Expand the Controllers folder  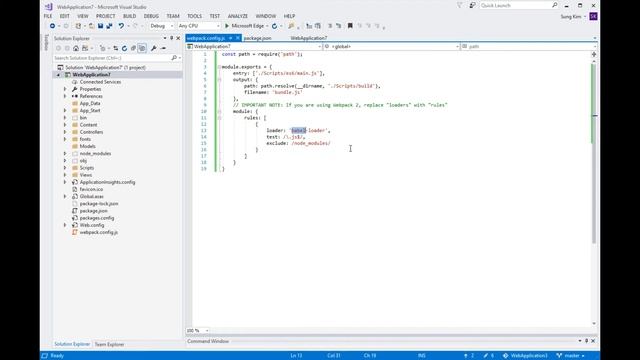tap(65, 132)
